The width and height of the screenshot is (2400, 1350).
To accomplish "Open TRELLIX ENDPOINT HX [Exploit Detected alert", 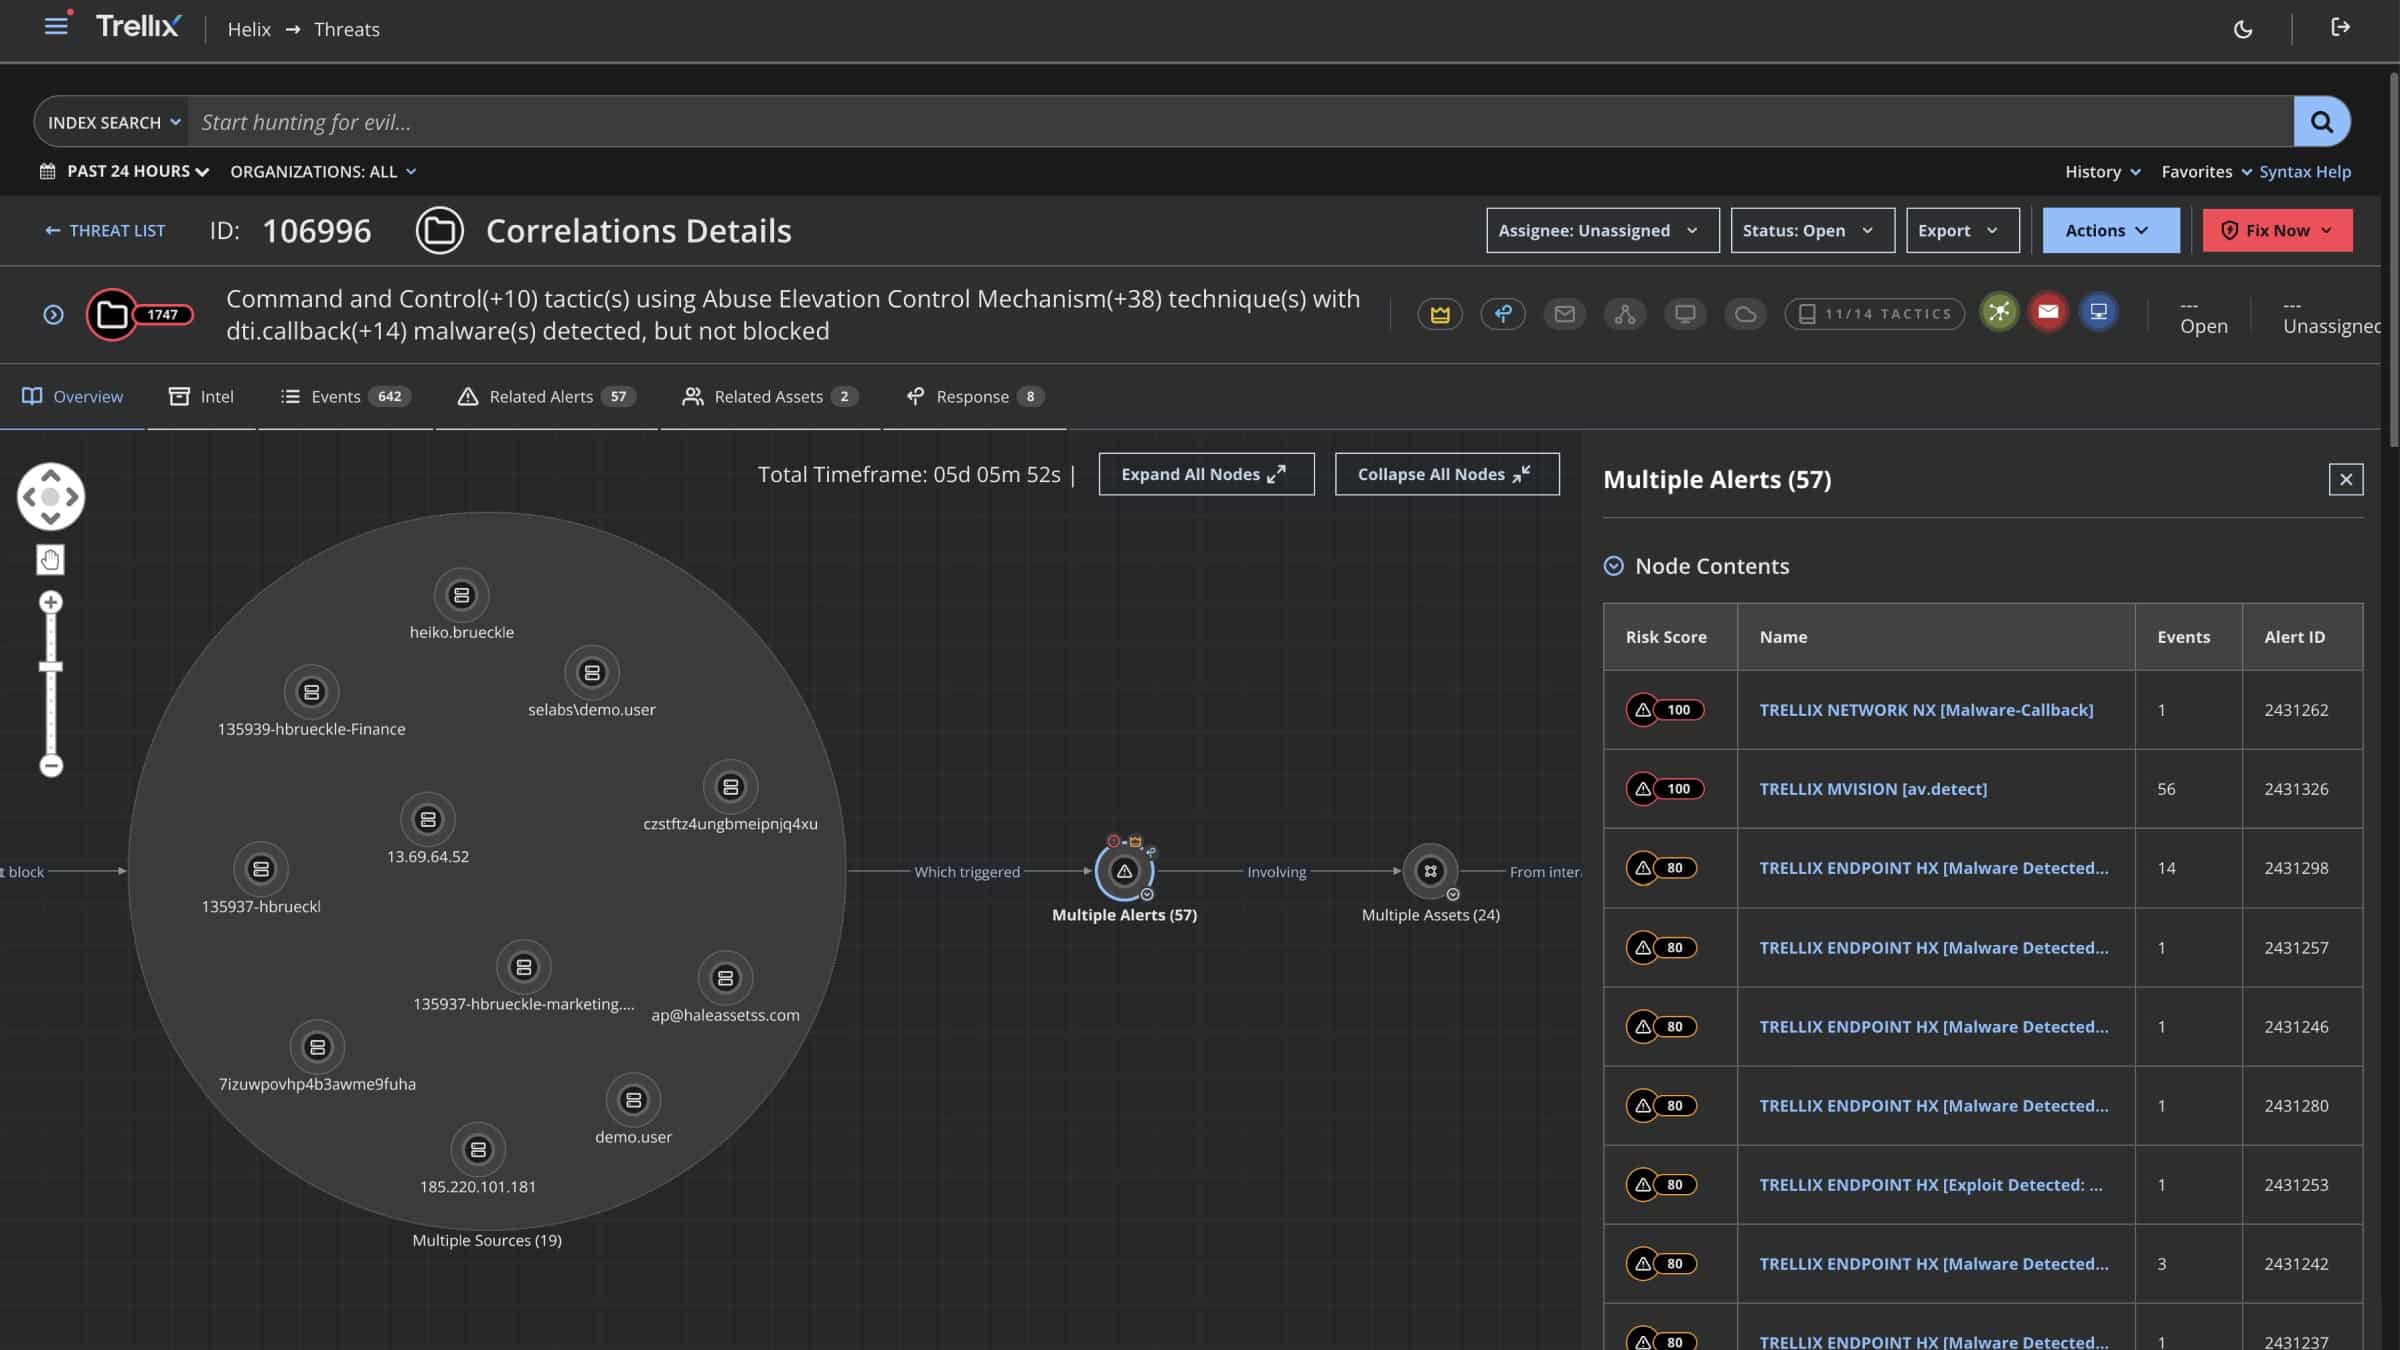I will 1930,1185.
